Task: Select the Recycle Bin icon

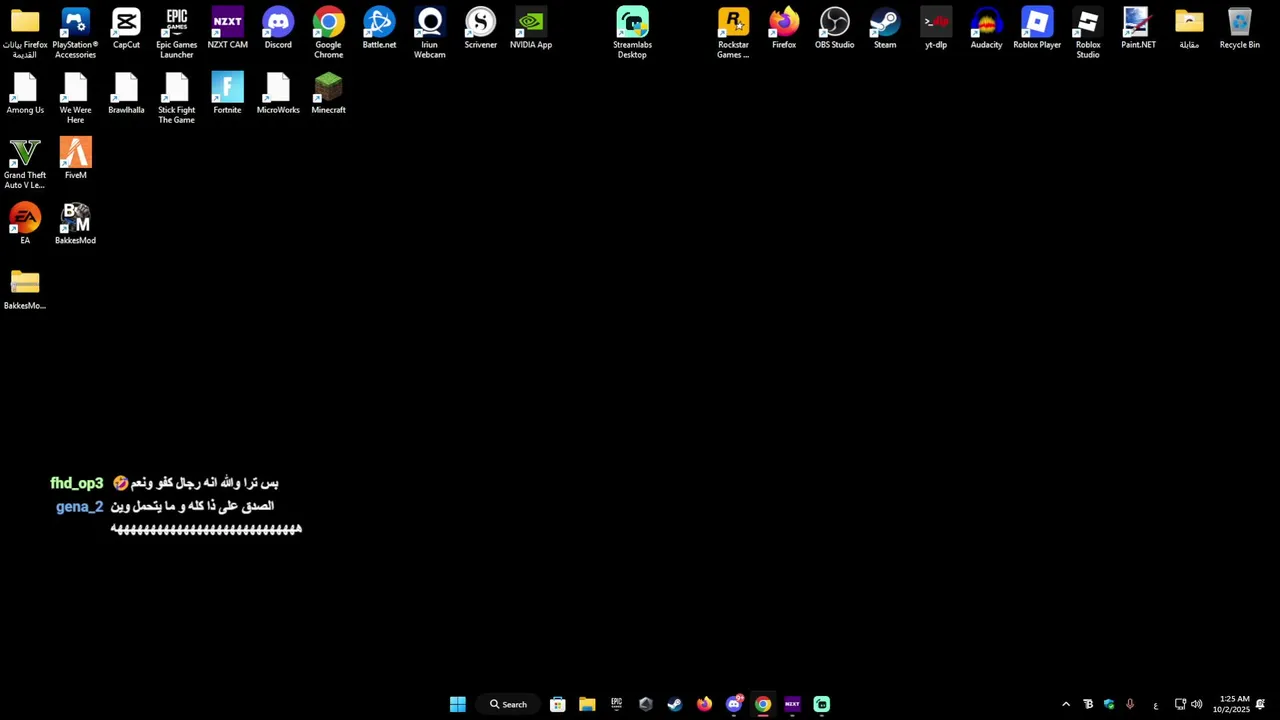Action: coord(1239,29)
